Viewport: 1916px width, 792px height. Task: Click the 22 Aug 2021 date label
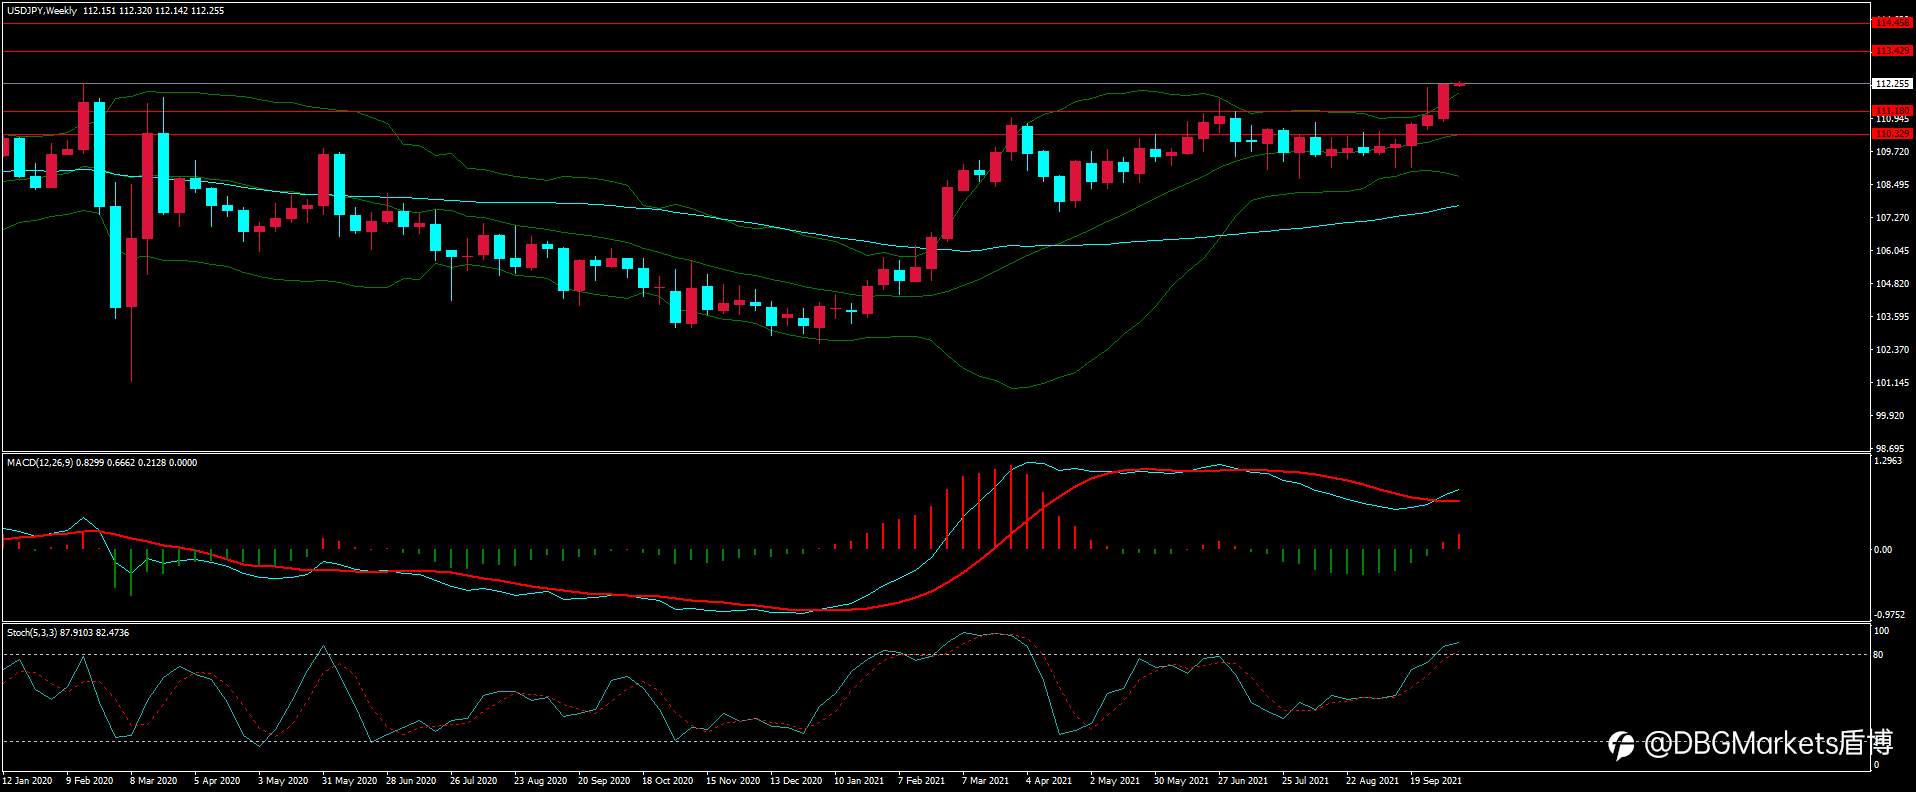point(1373,781)
